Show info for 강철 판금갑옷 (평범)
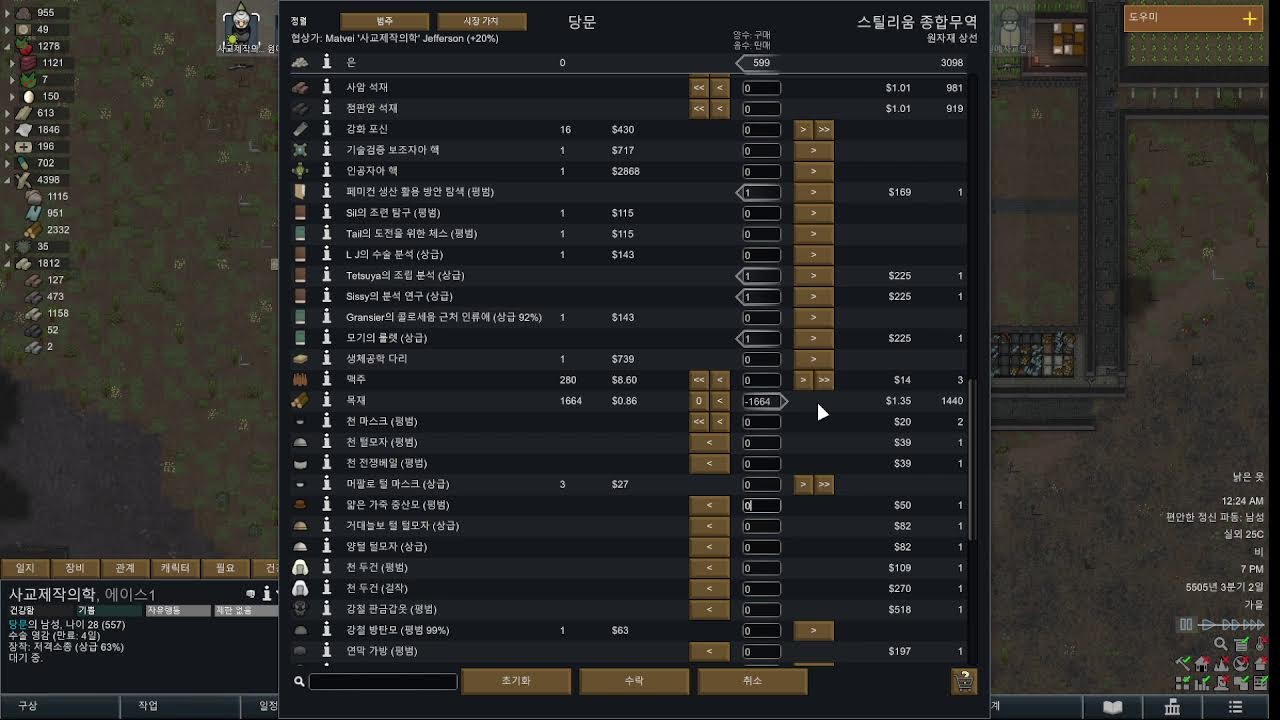This screenshot has height=720, width=1280. coord(326,609)
